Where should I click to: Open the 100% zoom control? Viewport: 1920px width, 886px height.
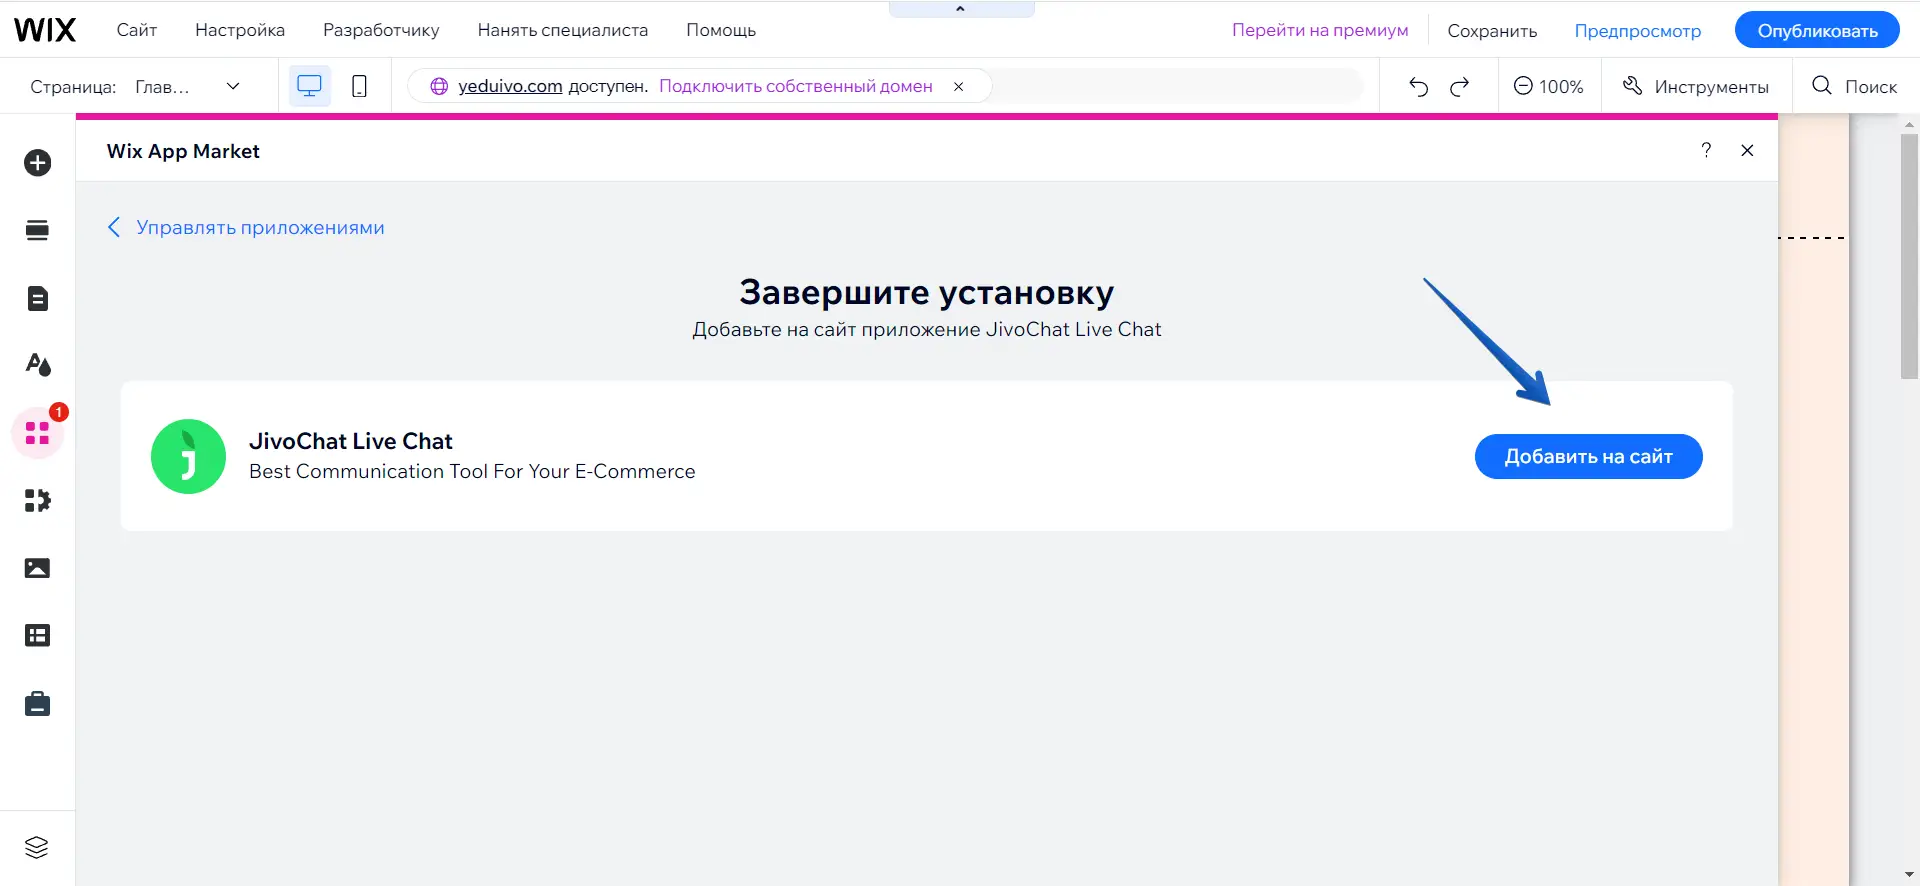(x=1548, y=87)
